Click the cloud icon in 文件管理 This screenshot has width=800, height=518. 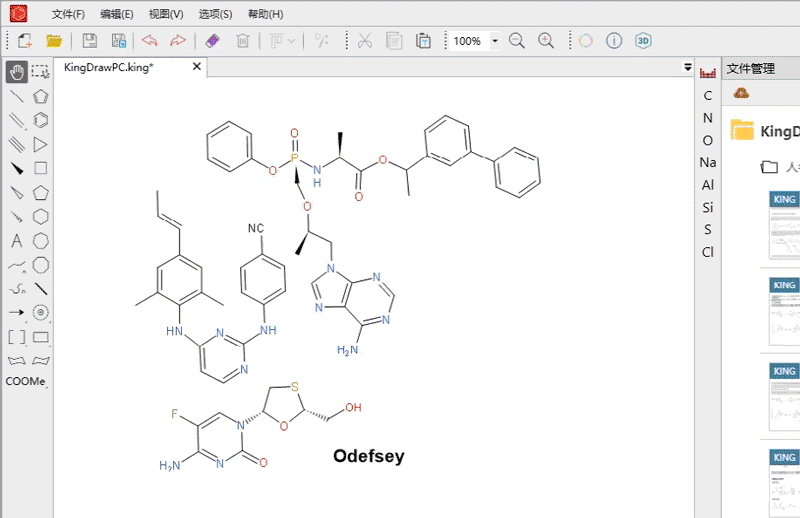pyautogui.click(x=741, y=93)
